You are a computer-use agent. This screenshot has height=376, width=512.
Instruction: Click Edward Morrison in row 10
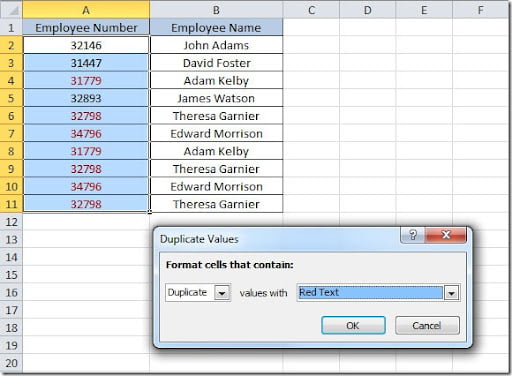(x=216, y=186)
